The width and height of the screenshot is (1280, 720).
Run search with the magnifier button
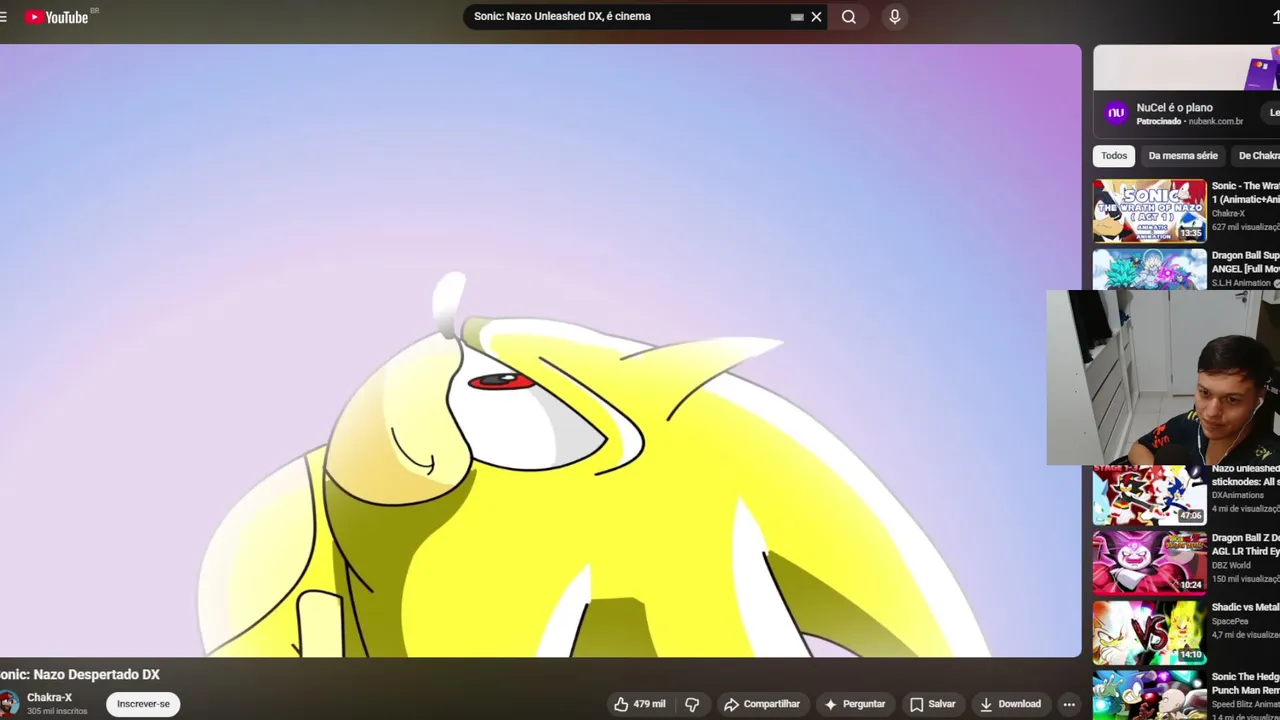[x=849, y=17]
